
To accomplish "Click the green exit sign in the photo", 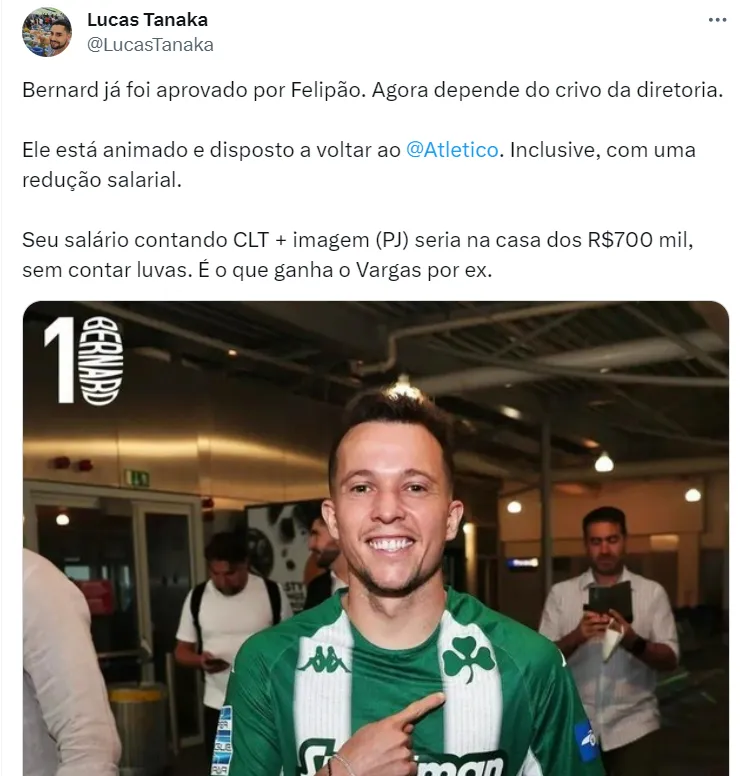I will click(137, 478).
